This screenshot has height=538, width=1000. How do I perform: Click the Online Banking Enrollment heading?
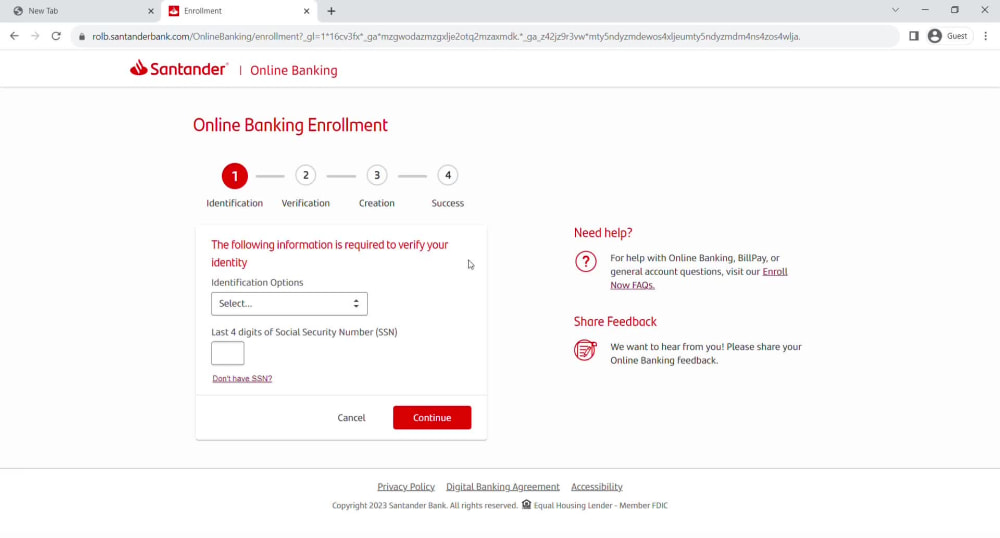pos(290,125)
